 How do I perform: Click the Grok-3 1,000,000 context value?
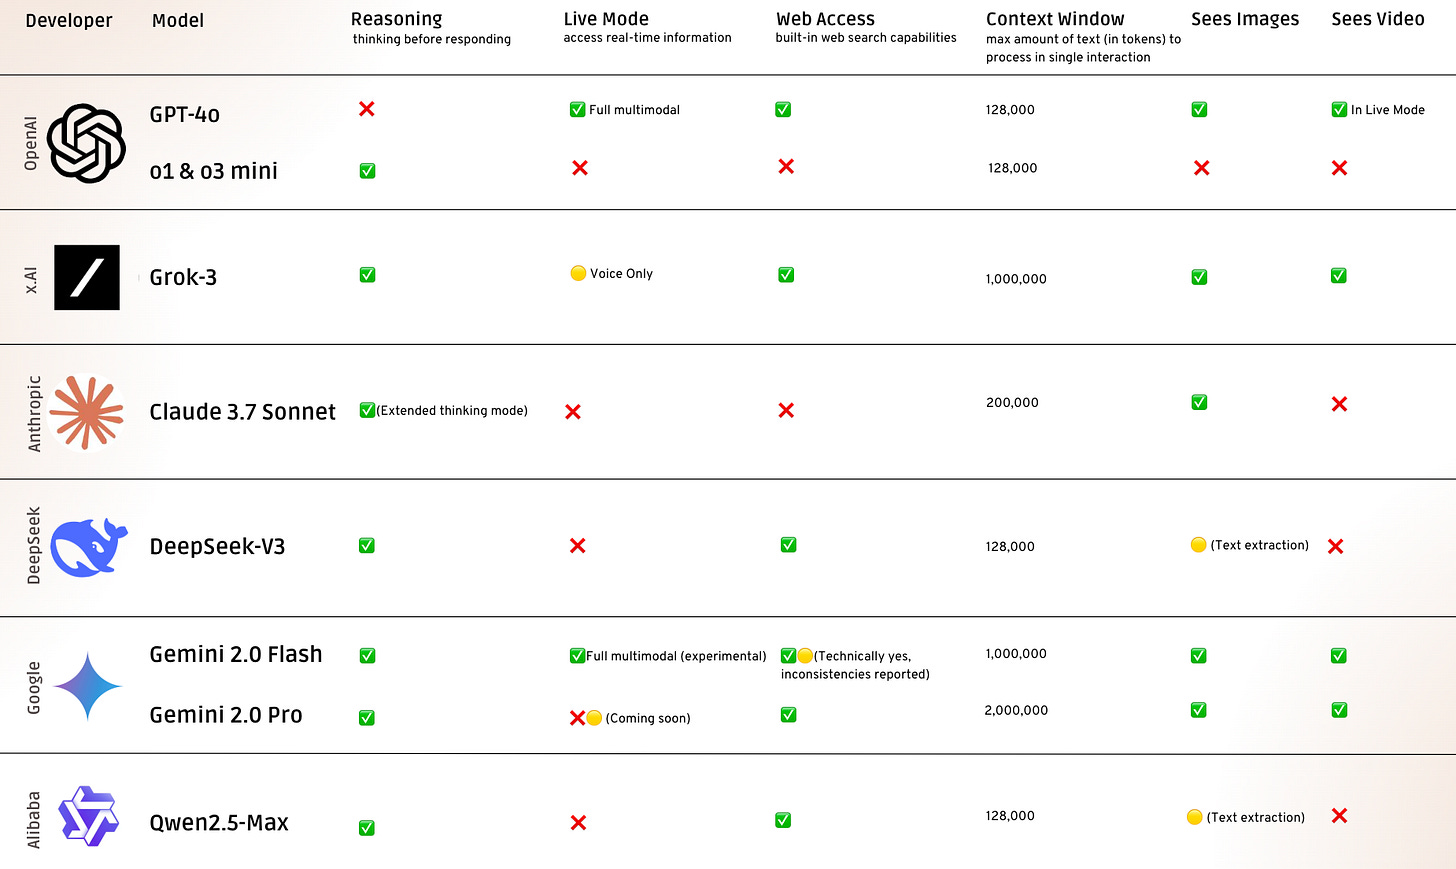click(x=1016, y=279)
